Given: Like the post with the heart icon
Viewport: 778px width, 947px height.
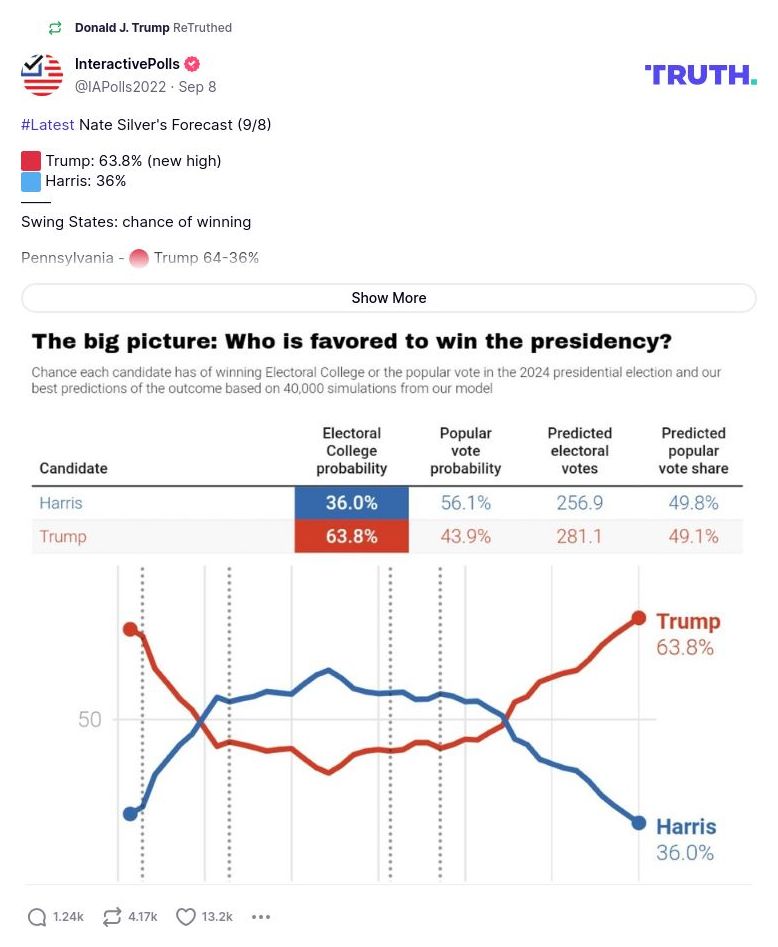Looking at the screenshot, I should click(x=185, y=916).
